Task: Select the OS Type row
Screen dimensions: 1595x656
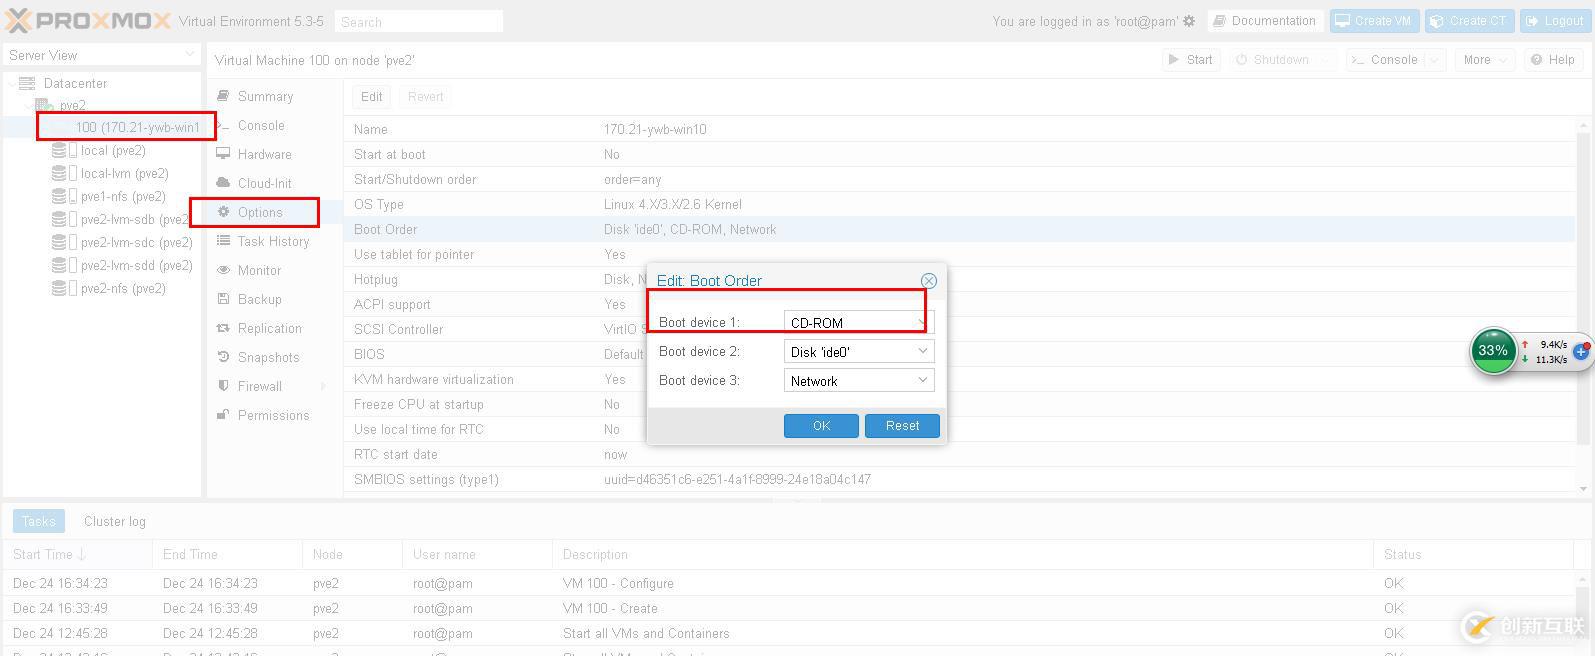Action: [960, 204]
